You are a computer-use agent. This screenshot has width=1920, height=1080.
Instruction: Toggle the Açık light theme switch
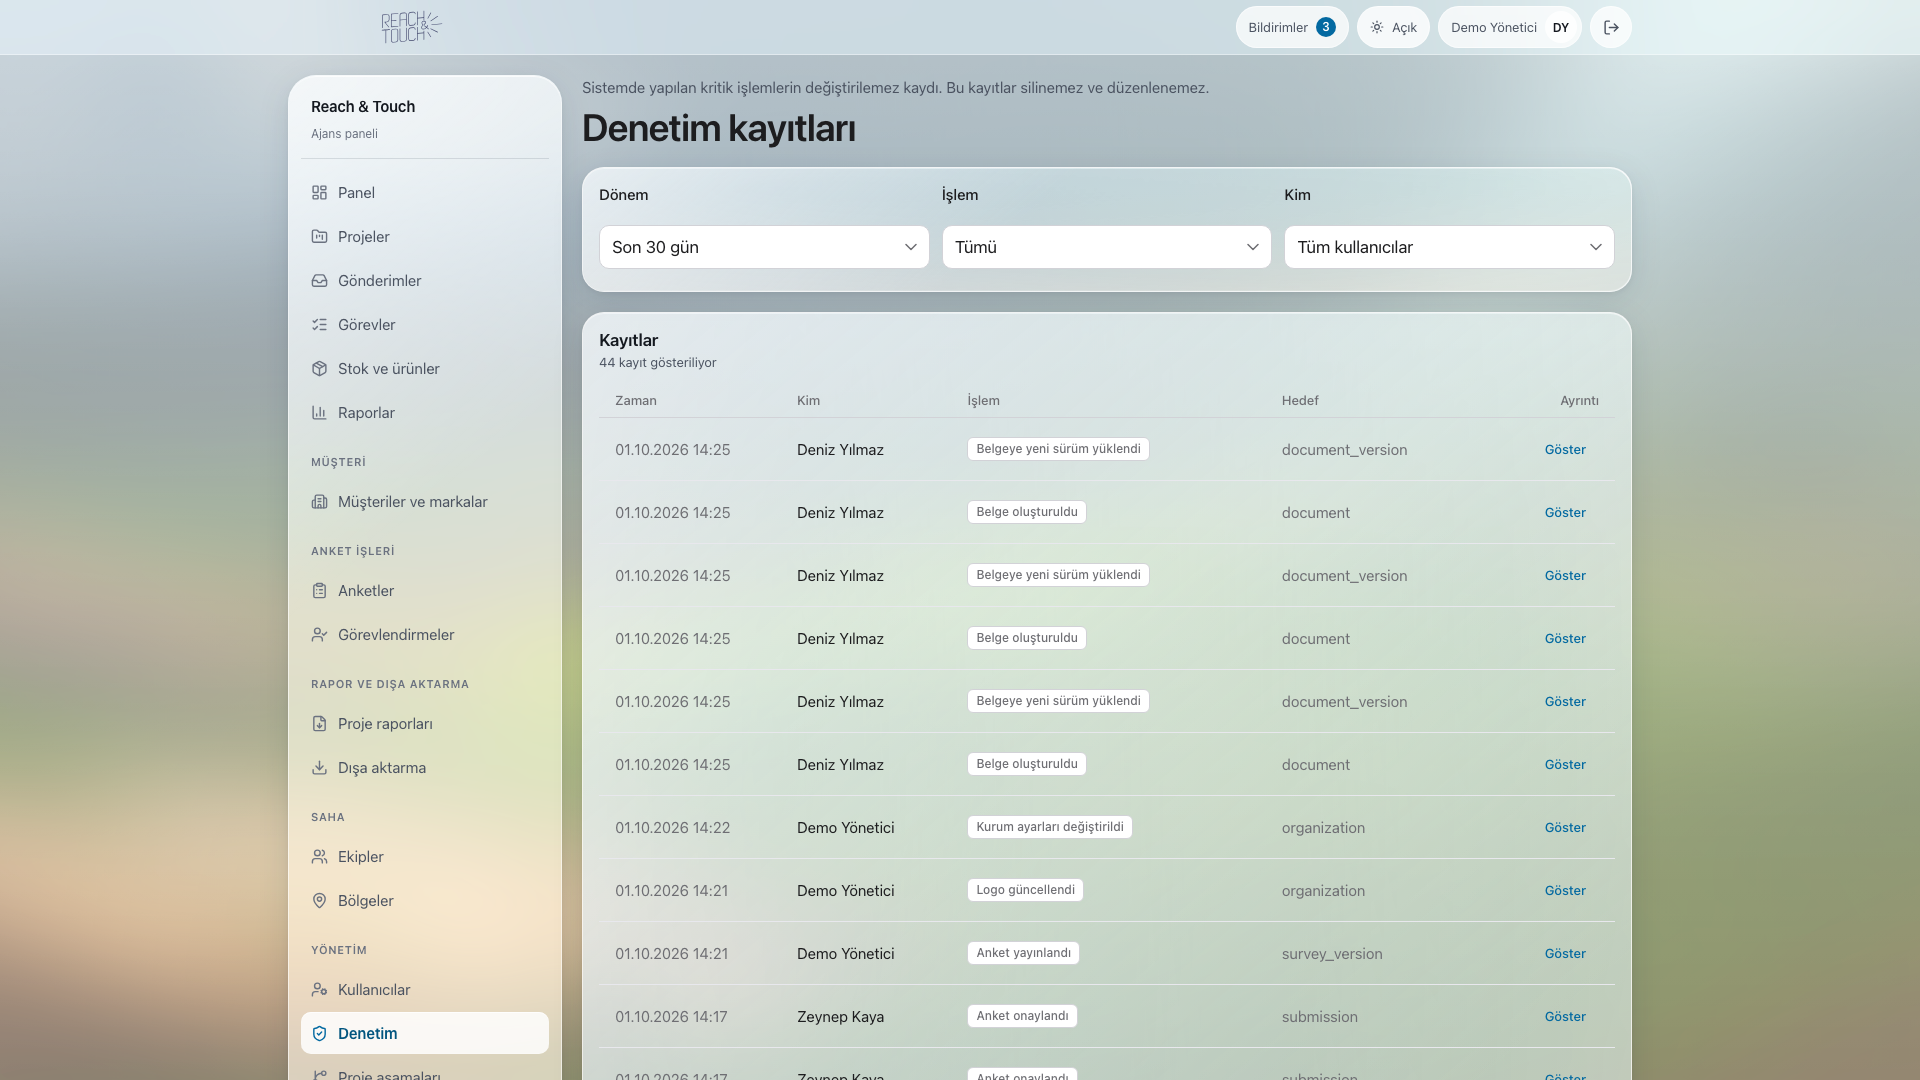[1393, 27]
